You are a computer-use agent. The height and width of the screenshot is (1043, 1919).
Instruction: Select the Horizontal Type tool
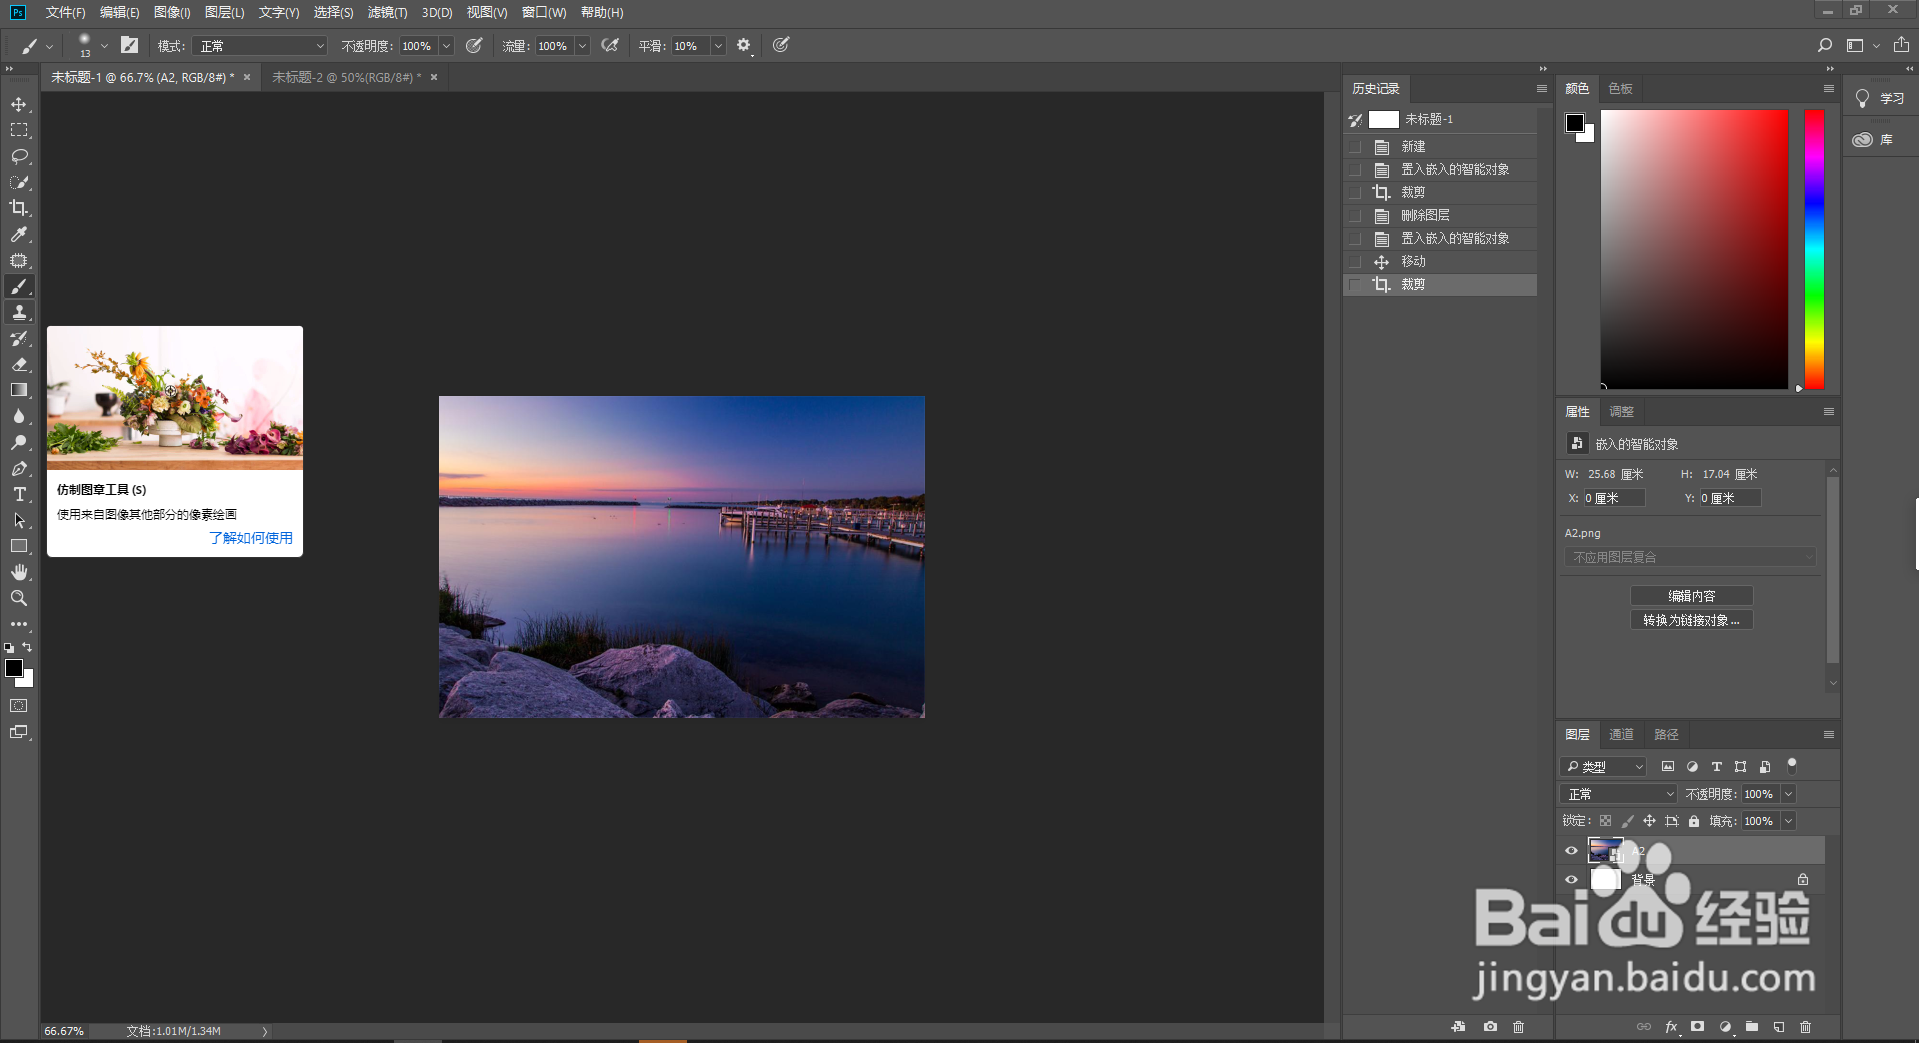[19, 495]
